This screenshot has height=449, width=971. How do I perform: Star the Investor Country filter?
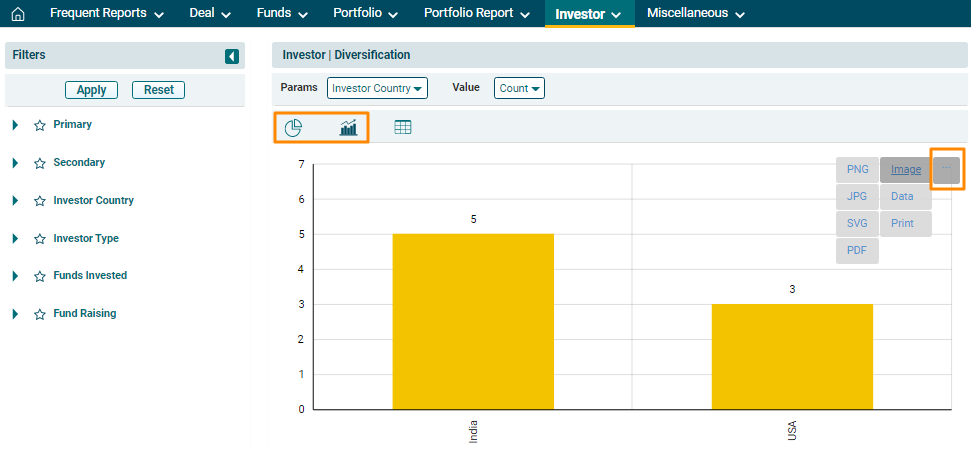[x=40, y=201]
